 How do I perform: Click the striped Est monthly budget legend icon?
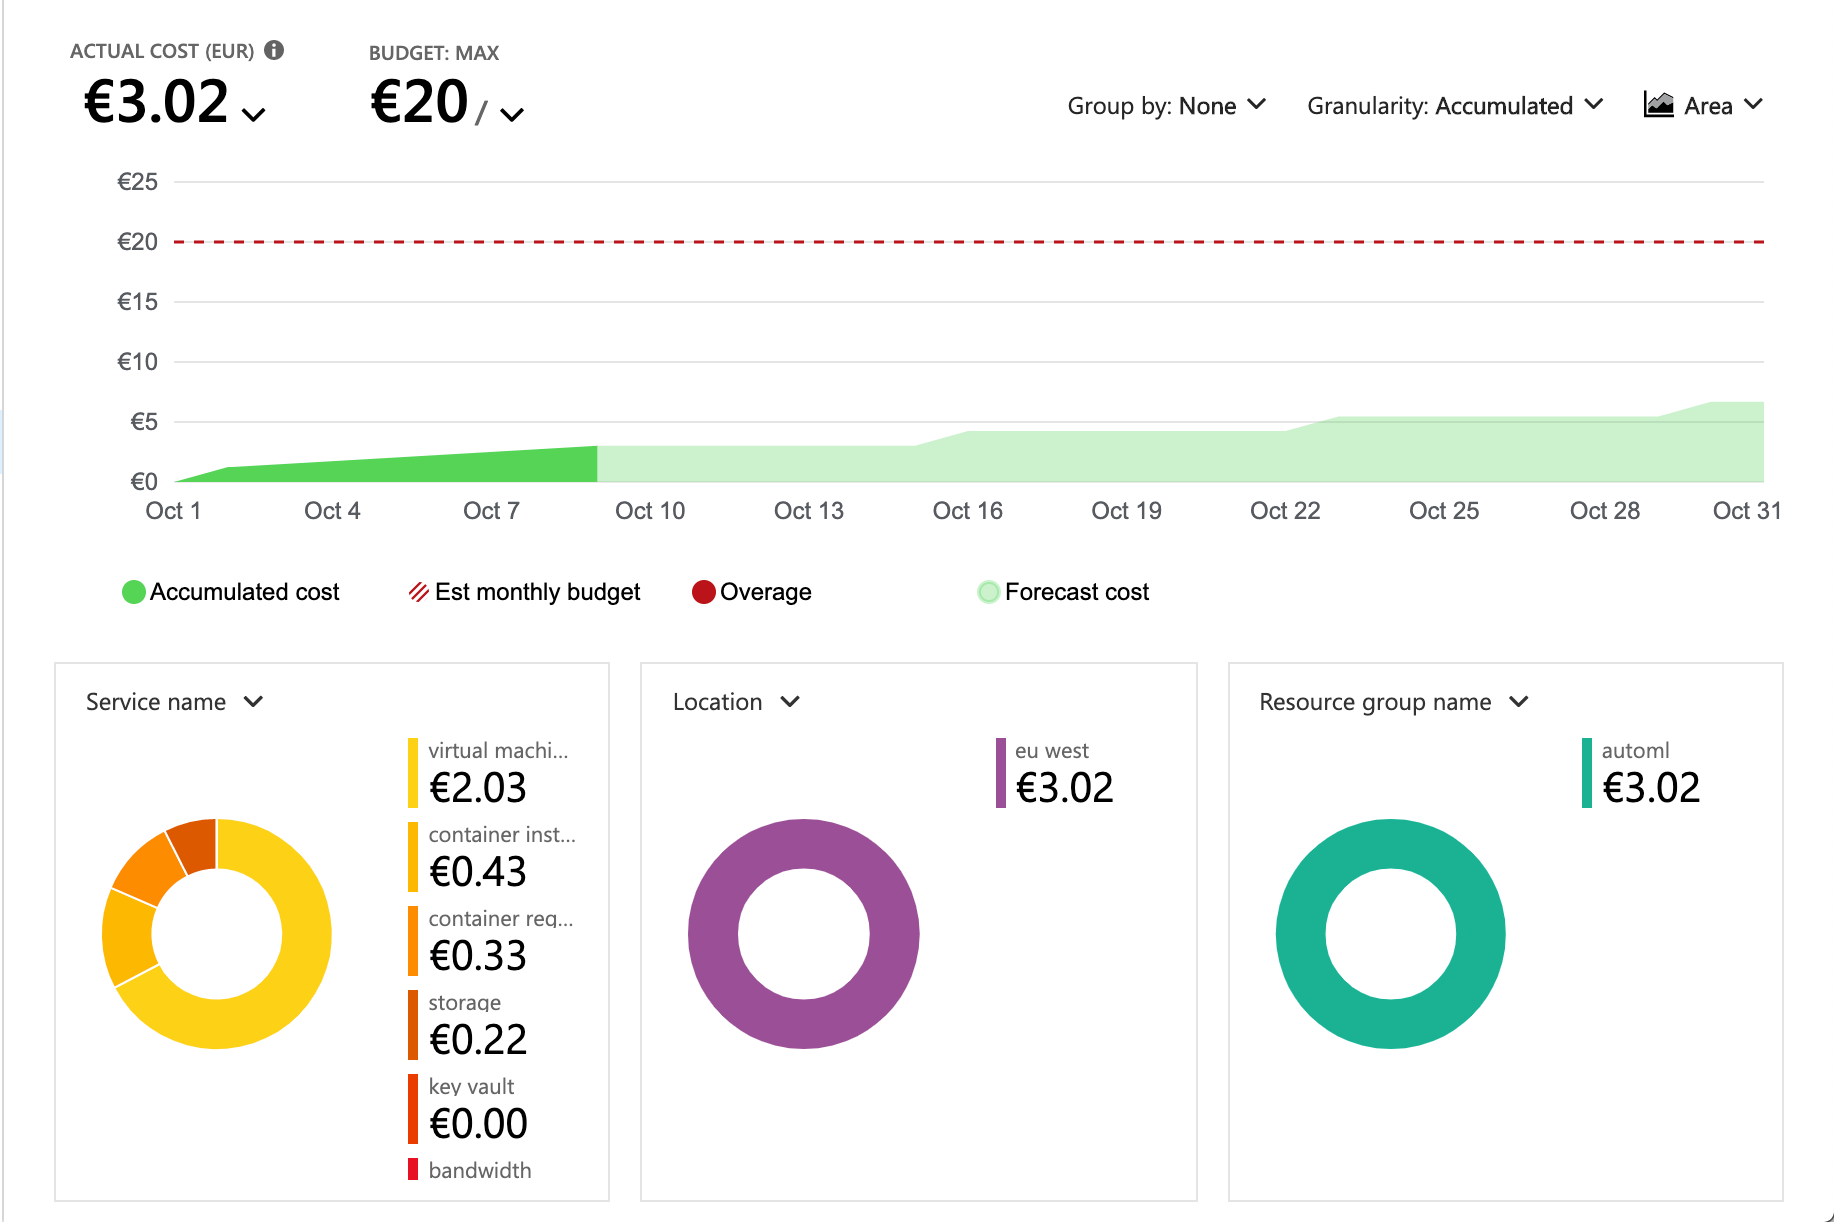click(x=418, y=591)
